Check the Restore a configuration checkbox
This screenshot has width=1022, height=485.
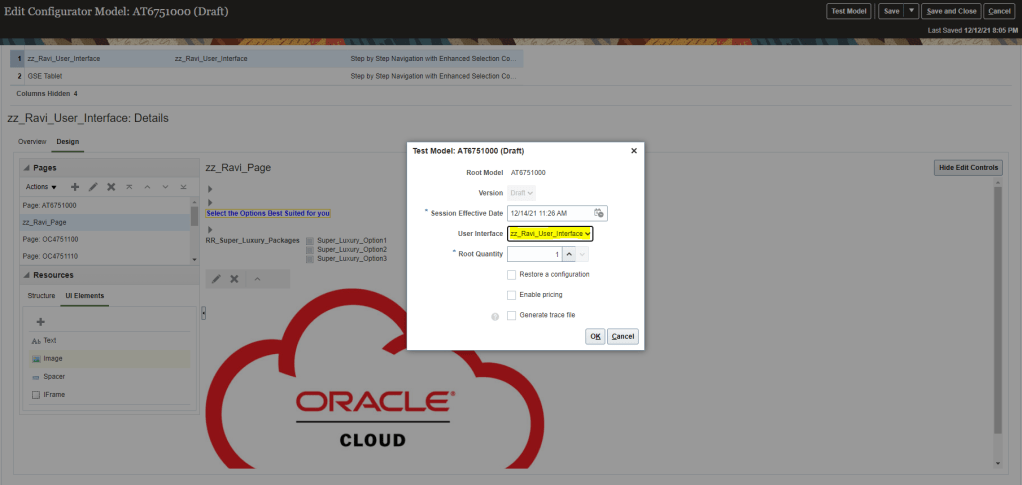(512, 274)
